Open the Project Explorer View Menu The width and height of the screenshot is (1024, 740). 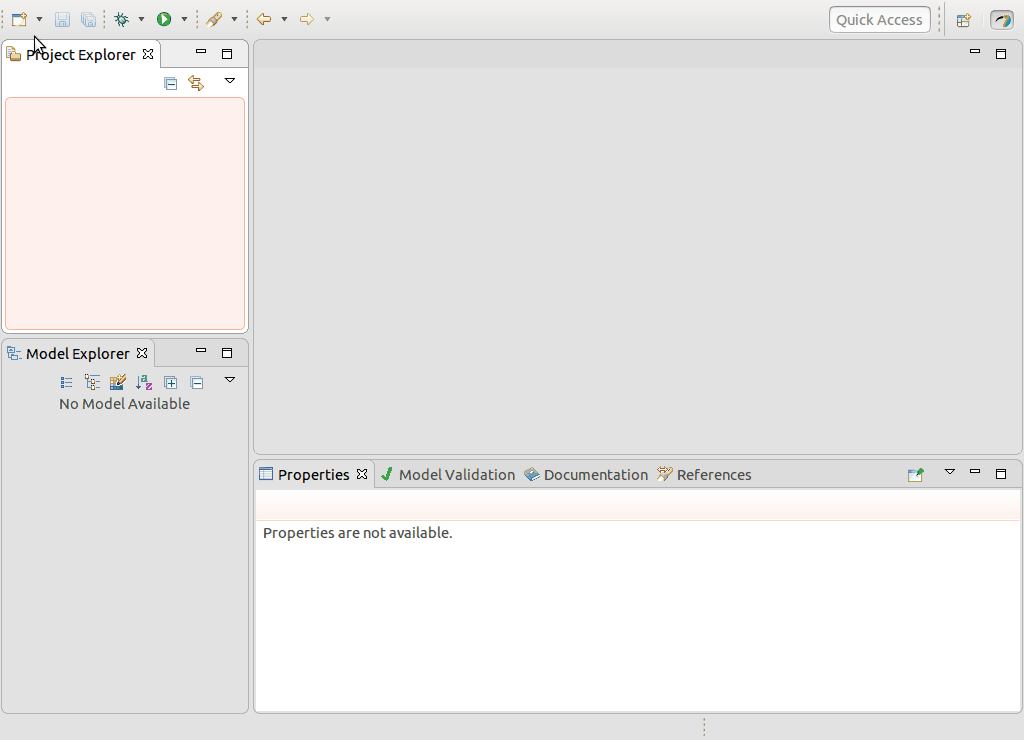229,81
